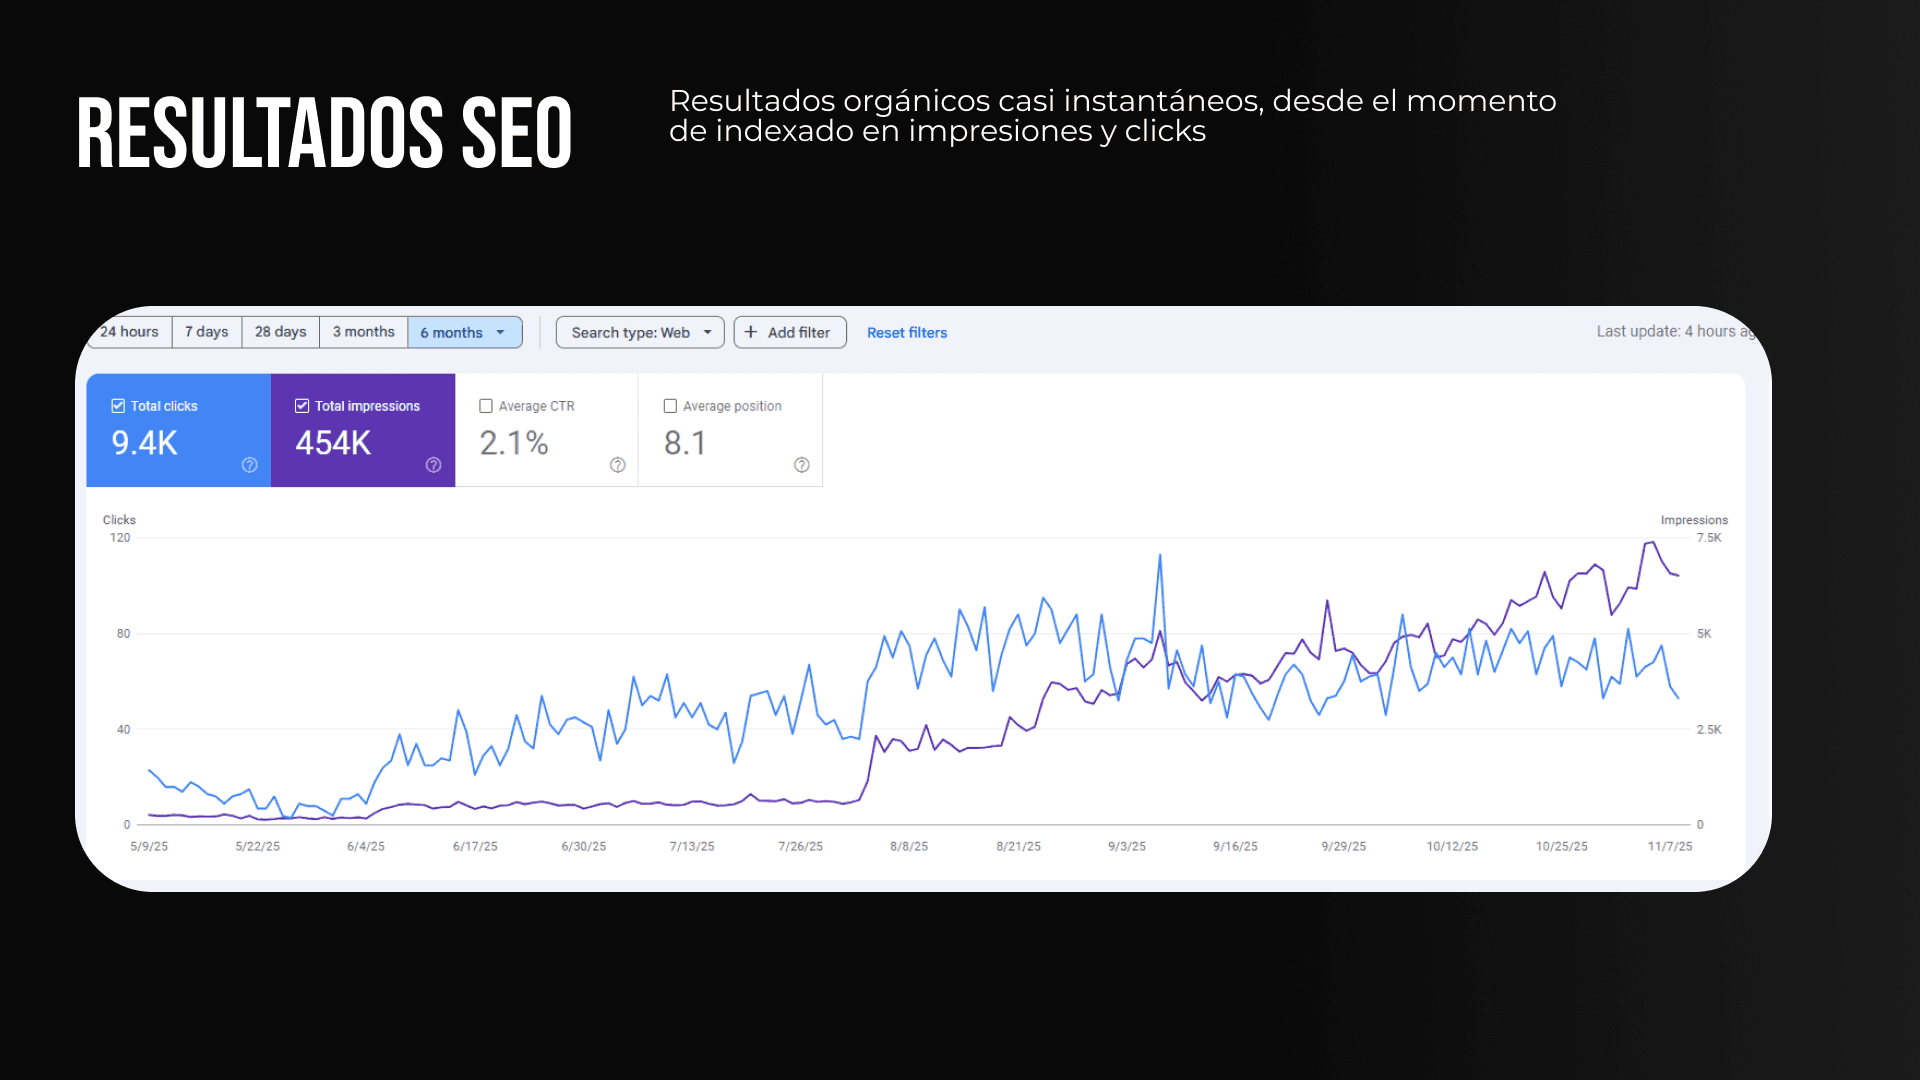This screenshot has width=1920, height=1080.
Task: Click the arrow beside 6 months
Action: pyautogui.click(x=501, y=332)
